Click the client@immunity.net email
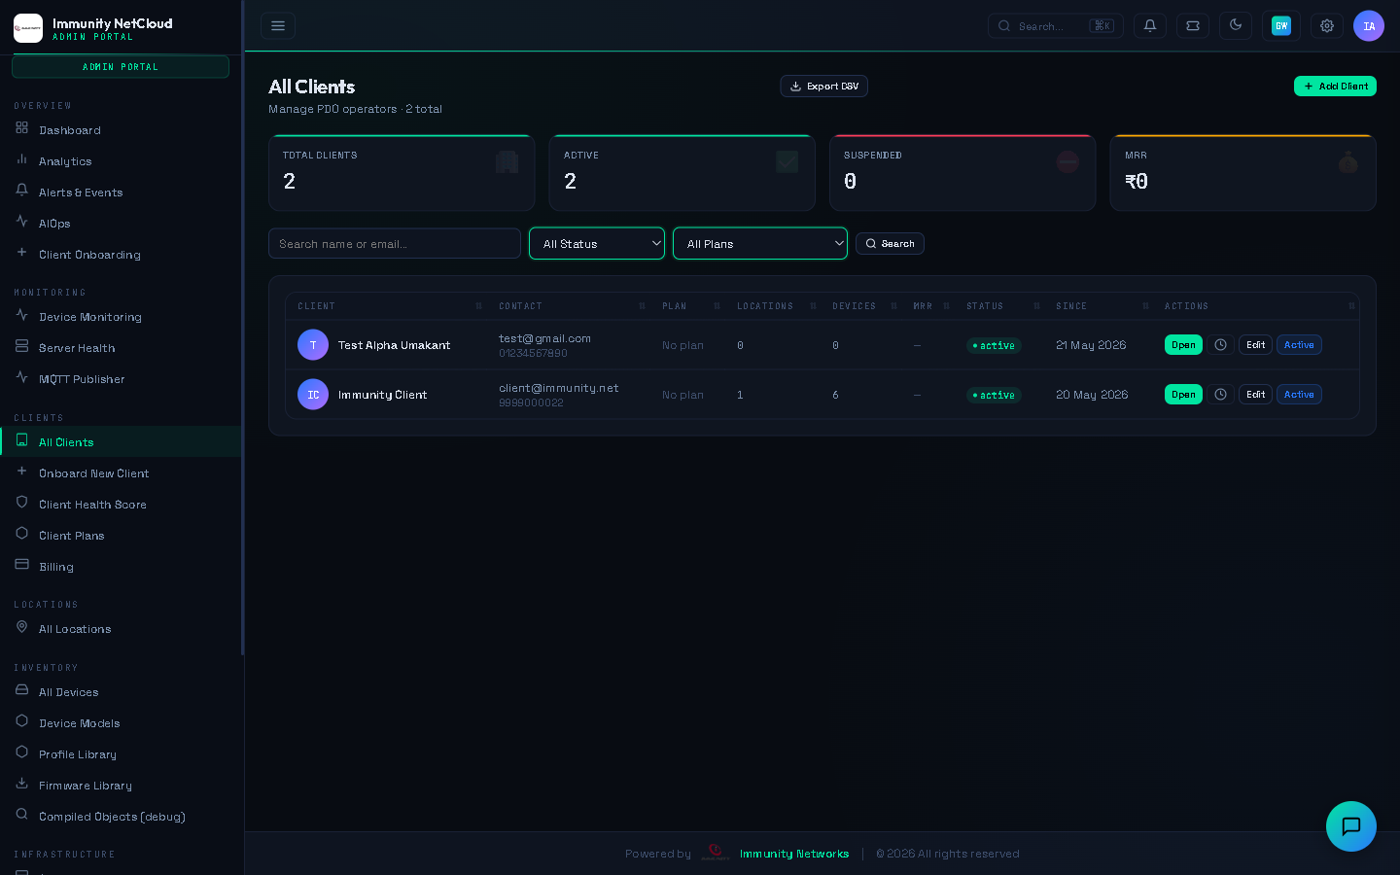Viewport: 1400px width, 875px height. click(x=559, y=388)
